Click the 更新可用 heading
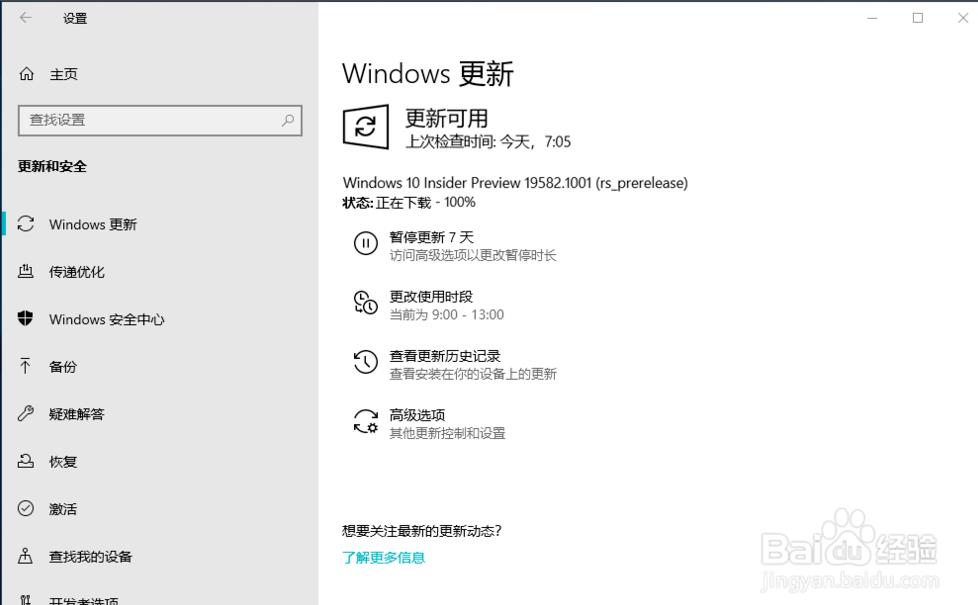 447,118
